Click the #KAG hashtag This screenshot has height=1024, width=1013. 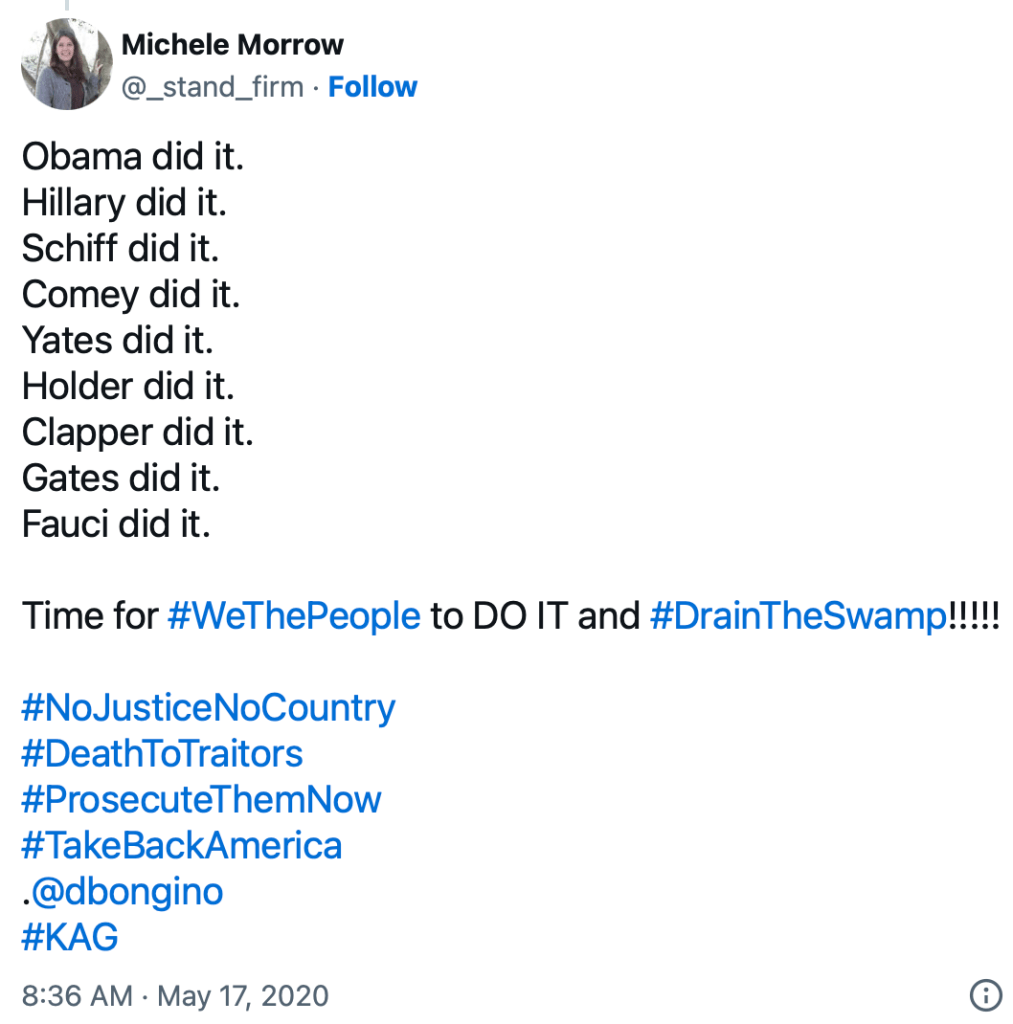[x=70, y=937]
